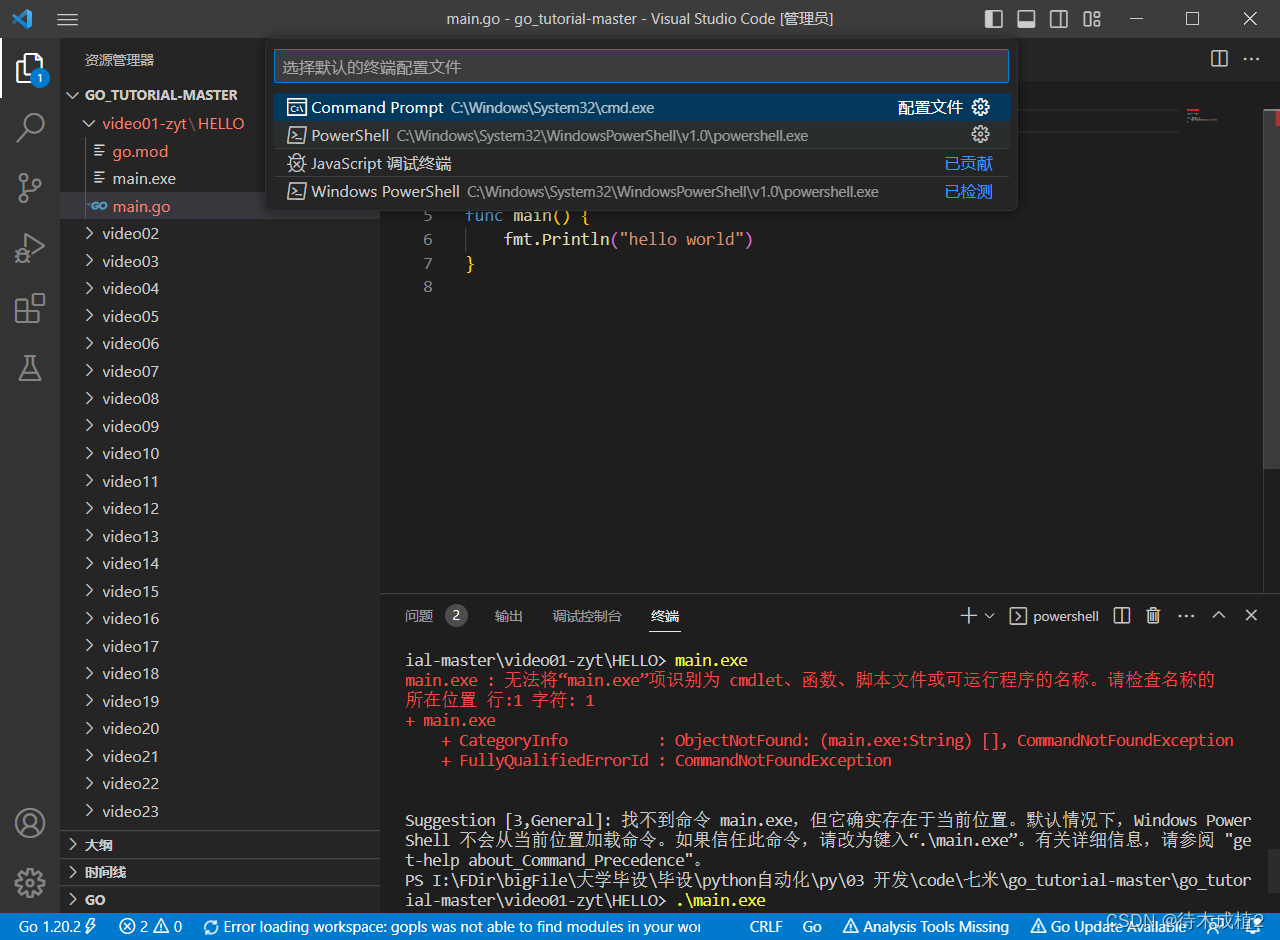
Task: Open Run and Debug view
Action: 30,247
